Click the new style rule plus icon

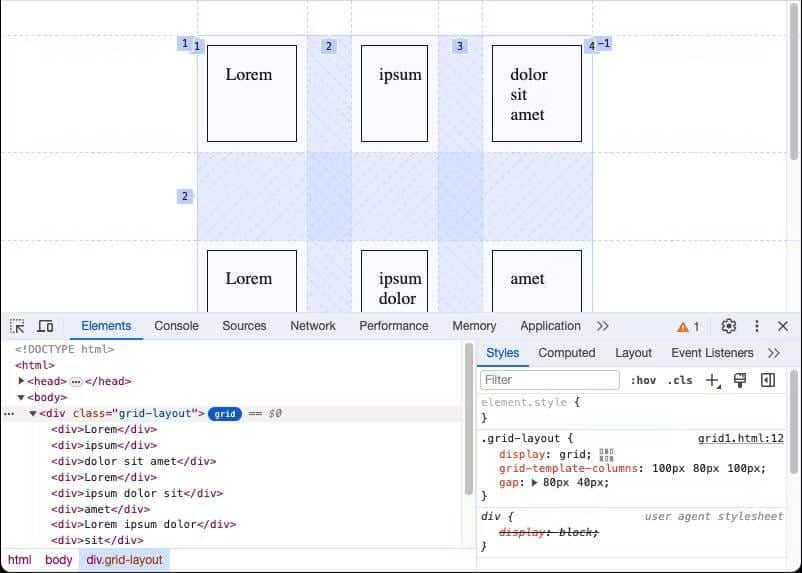click(712, 380)
